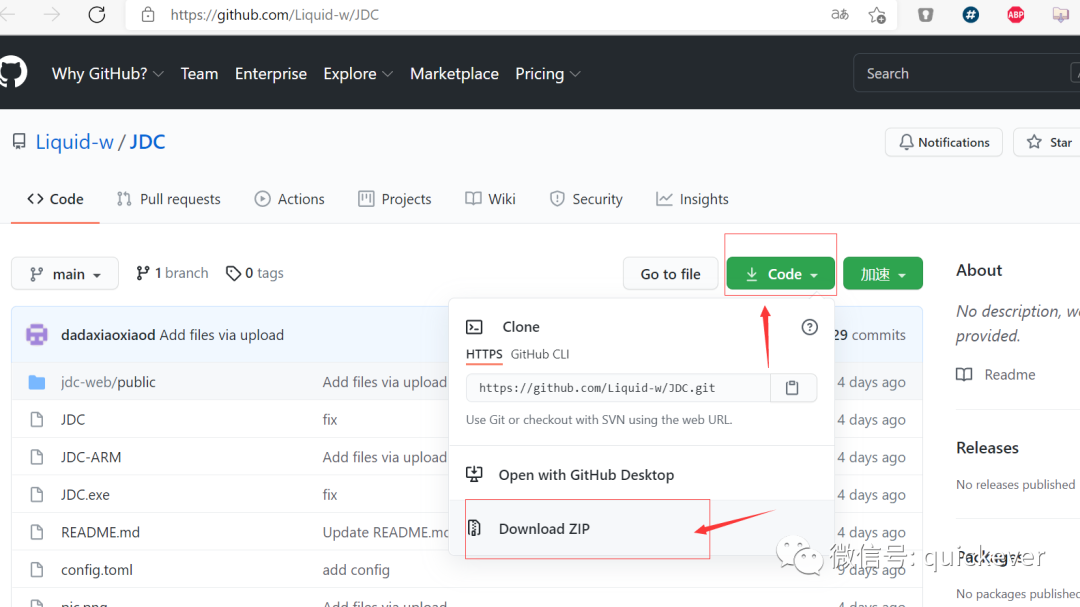Click the zip file icon beside Download ZIP
This screenshot has width=1080, height=607.
click(x=474, y=528)
